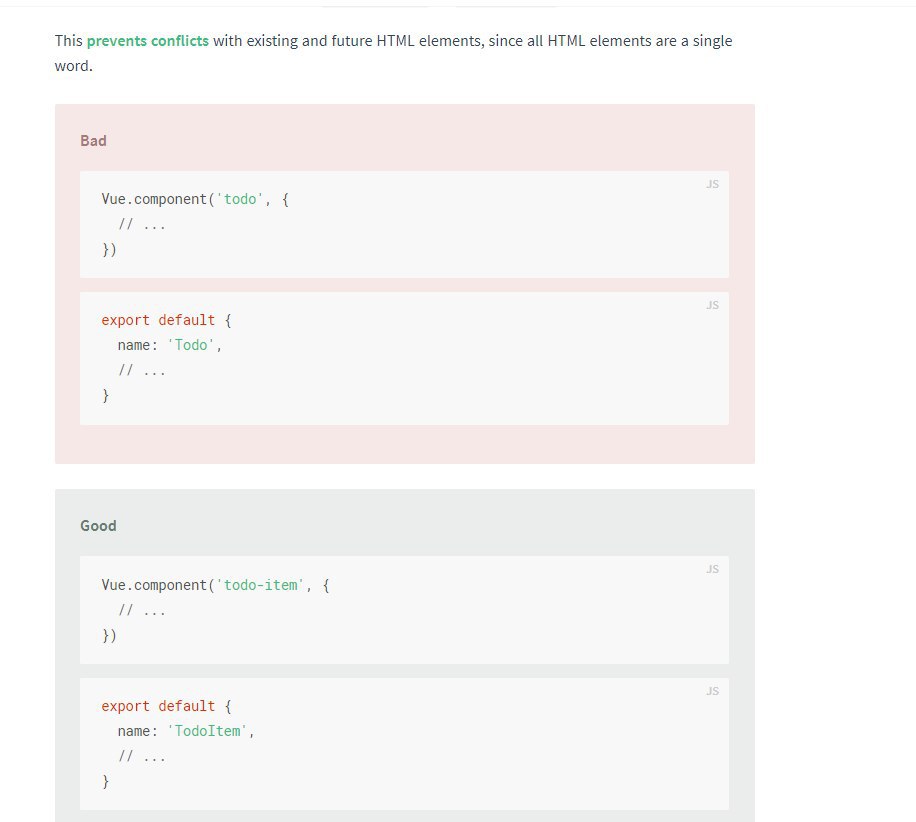Click 'export default' in the Good section
The height and width of the screenshot is (822, 916).
tap(158, 706)
